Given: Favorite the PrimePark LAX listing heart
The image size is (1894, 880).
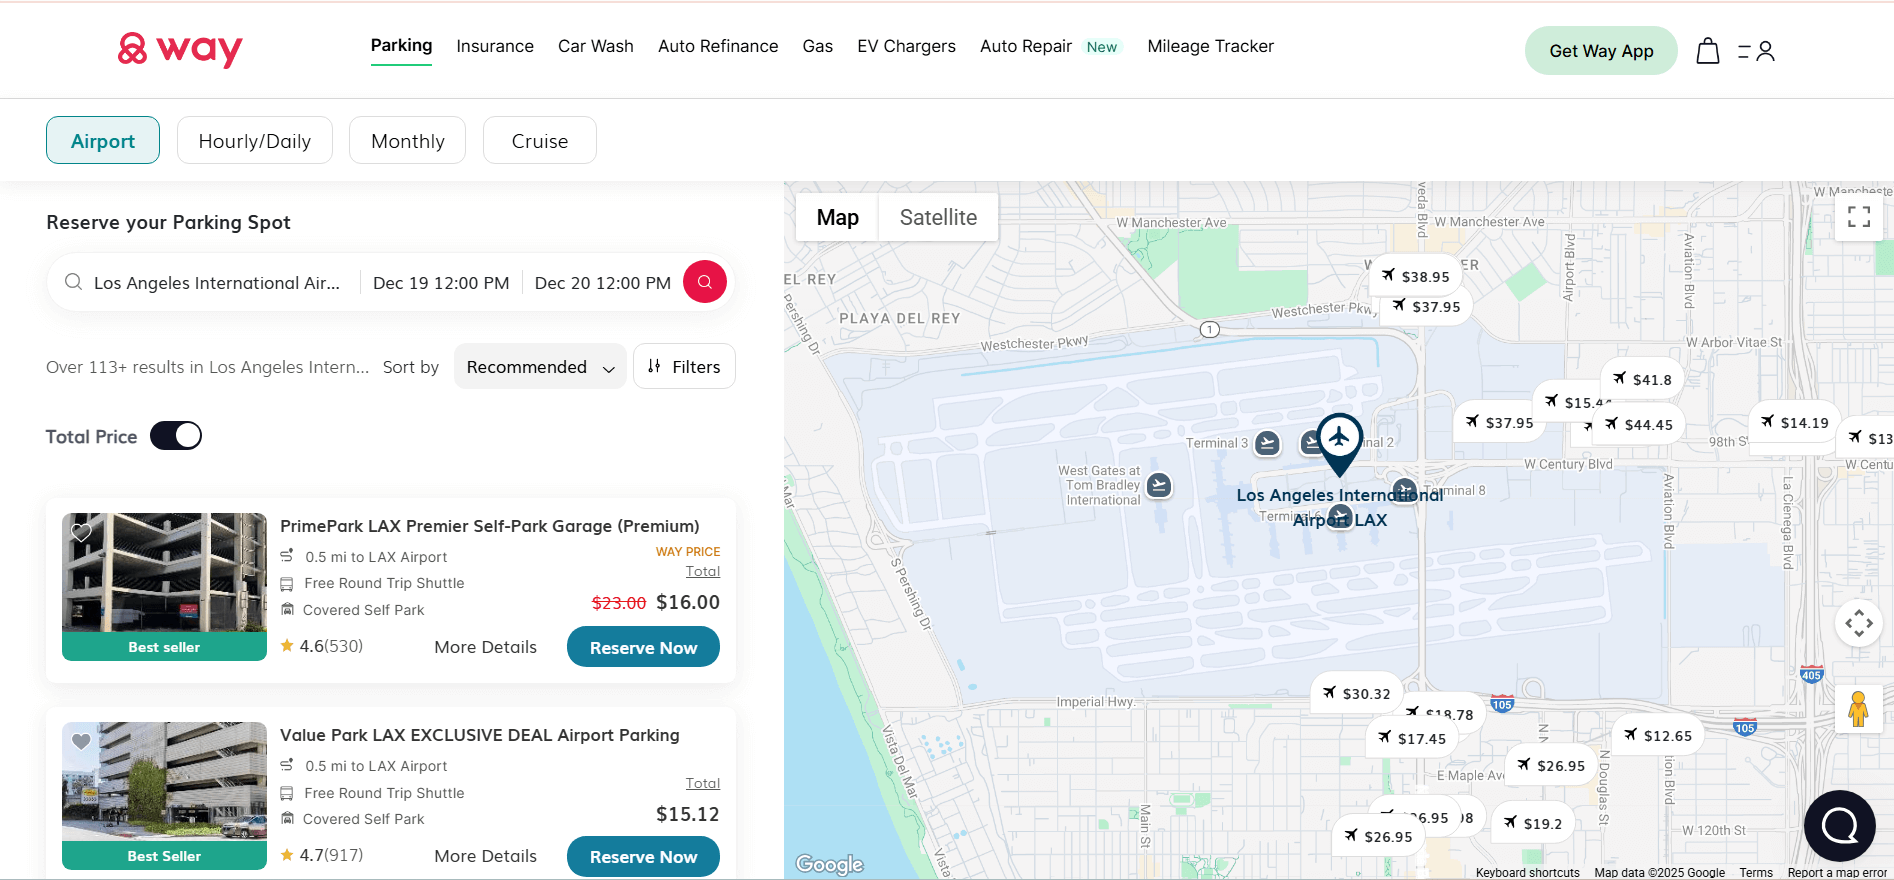Looking at the screenshot, I should [82, 532].
